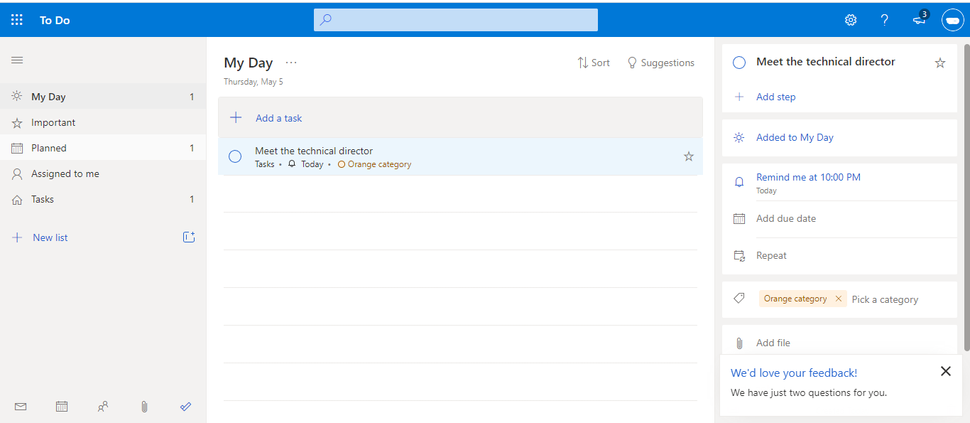Open the Help question mark

click(884, 20)
